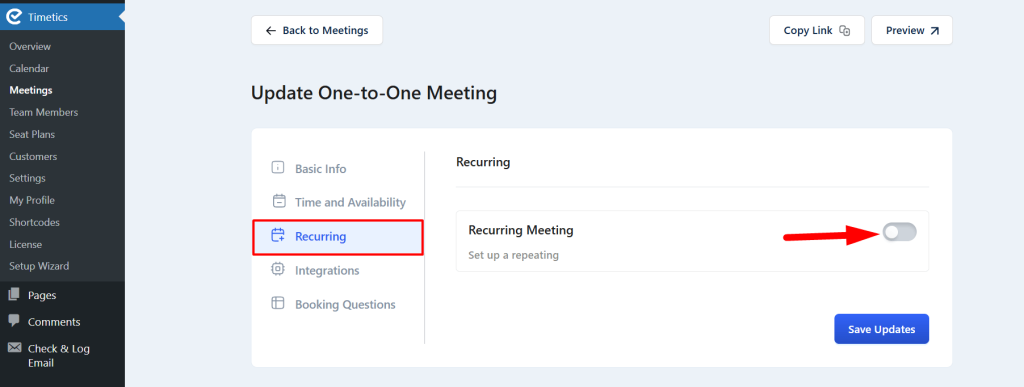Click the Pages icon in sidebar

[x=14, y=295]
